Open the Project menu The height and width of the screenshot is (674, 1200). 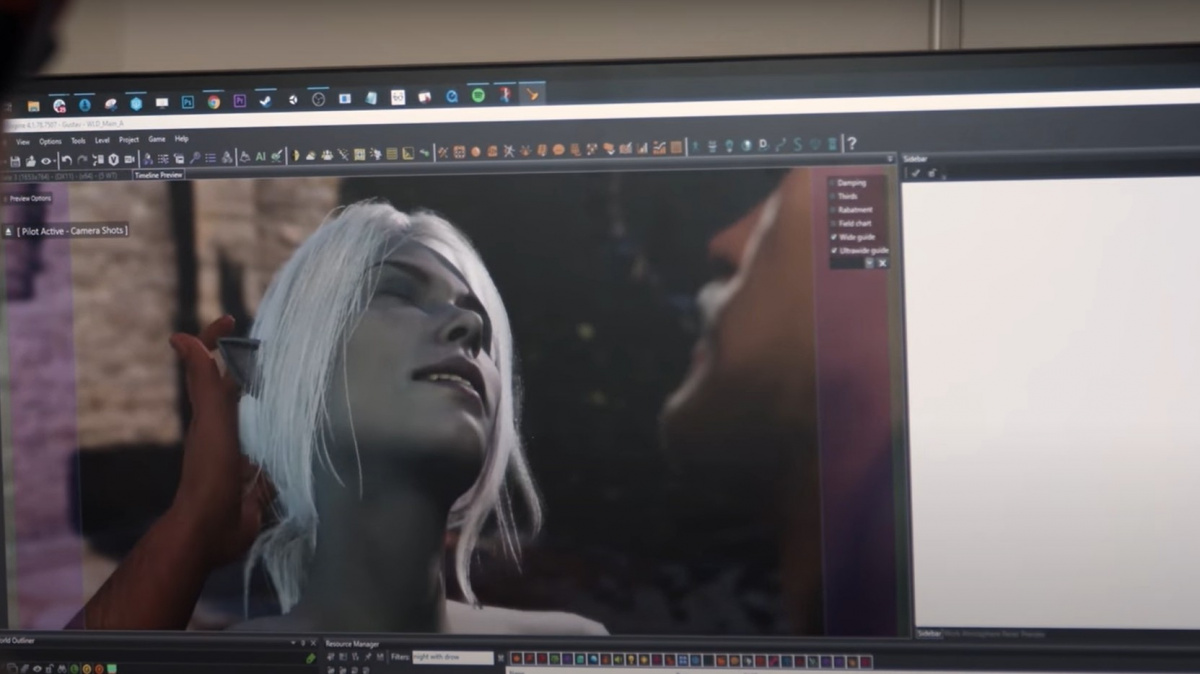[x=129, y=140]
